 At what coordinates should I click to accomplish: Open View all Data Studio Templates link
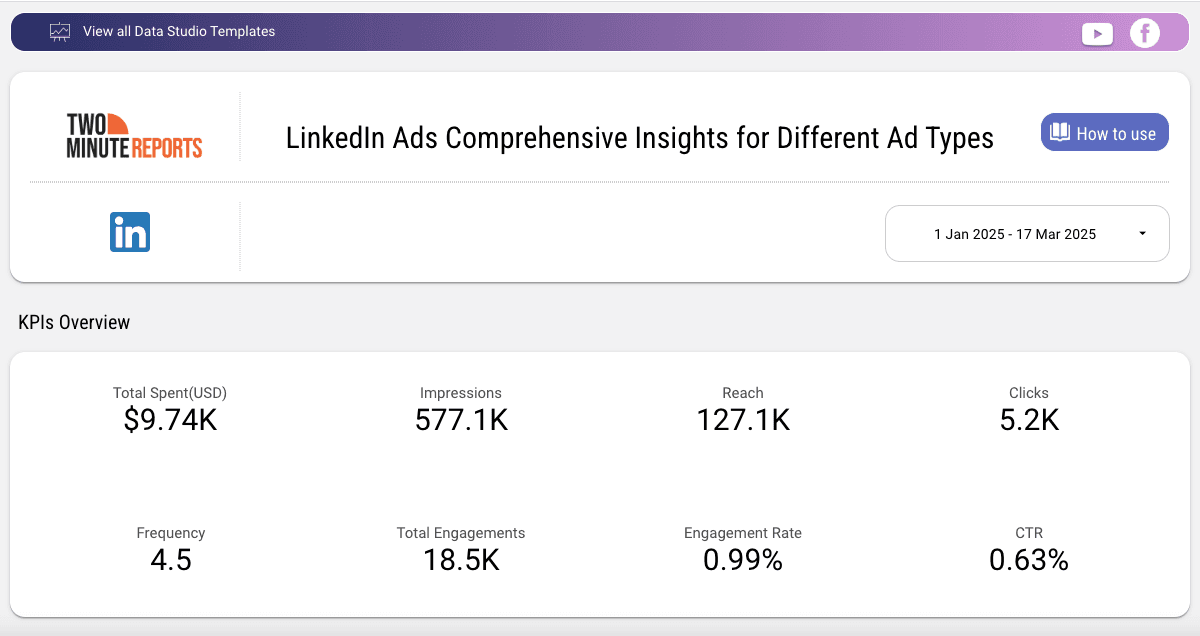click(x=179, y=32)
